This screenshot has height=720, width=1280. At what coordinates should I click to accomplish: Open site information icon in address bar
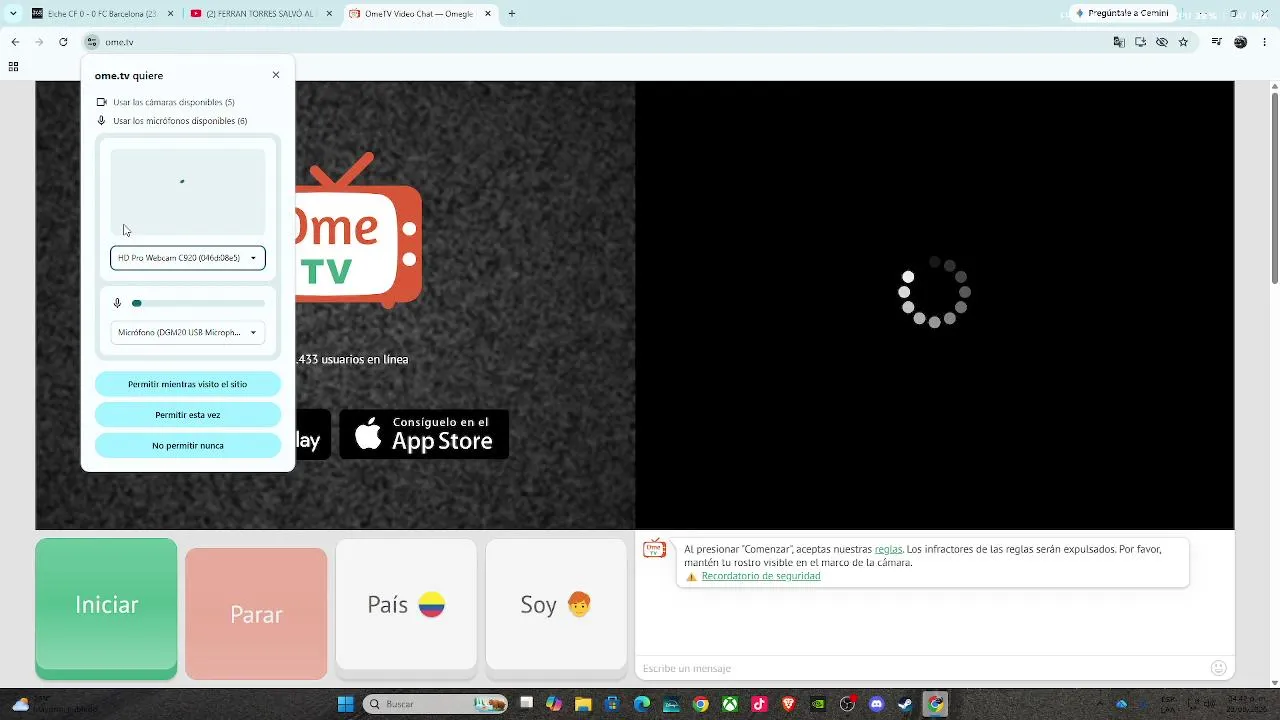(x=92, y=42)
